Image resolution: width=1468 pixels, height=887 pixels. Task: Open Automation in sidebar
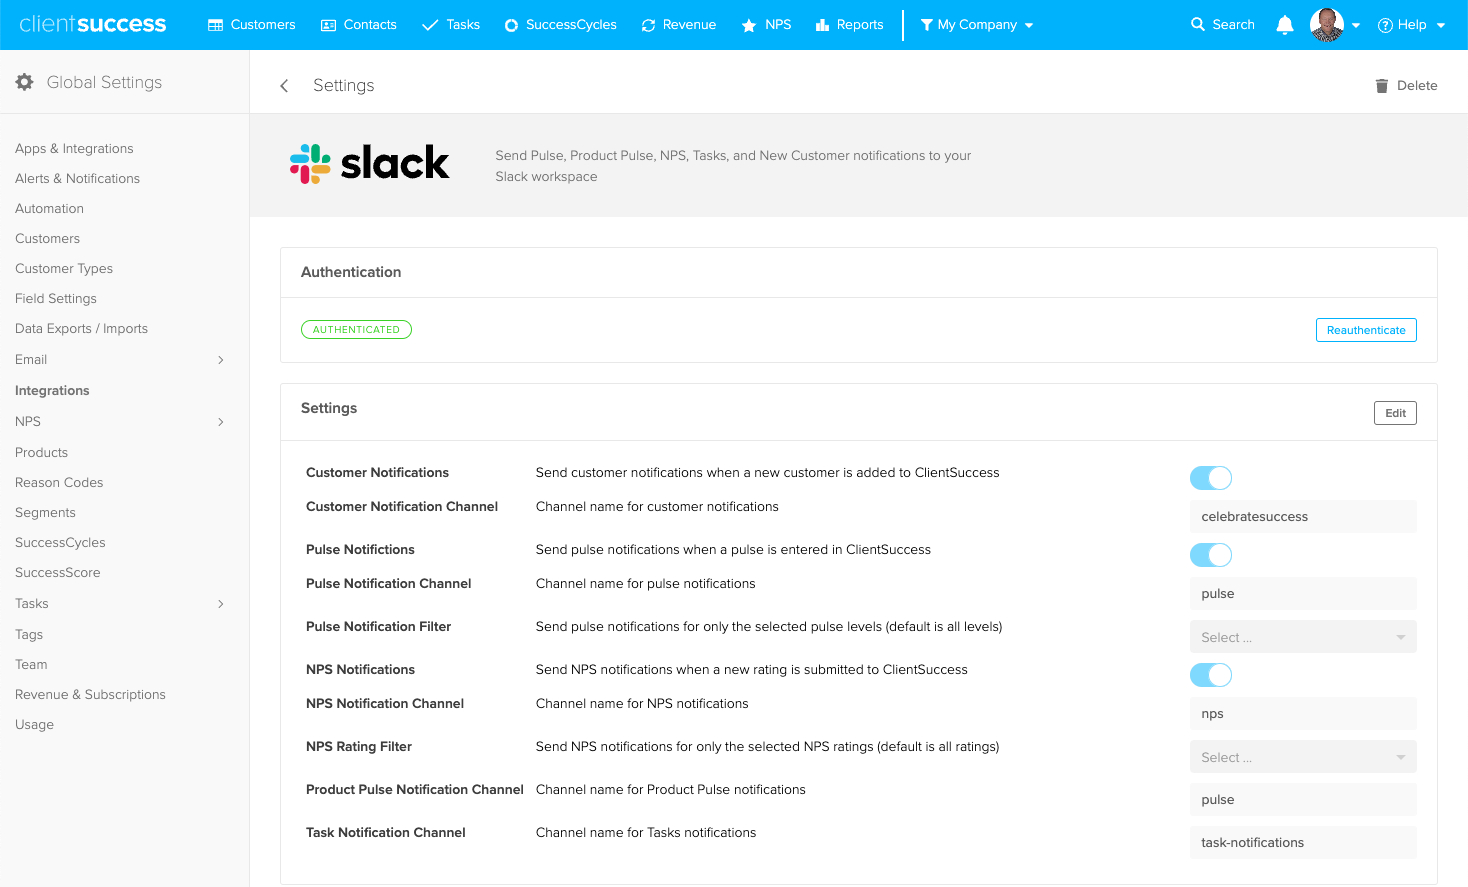(49, 208)
